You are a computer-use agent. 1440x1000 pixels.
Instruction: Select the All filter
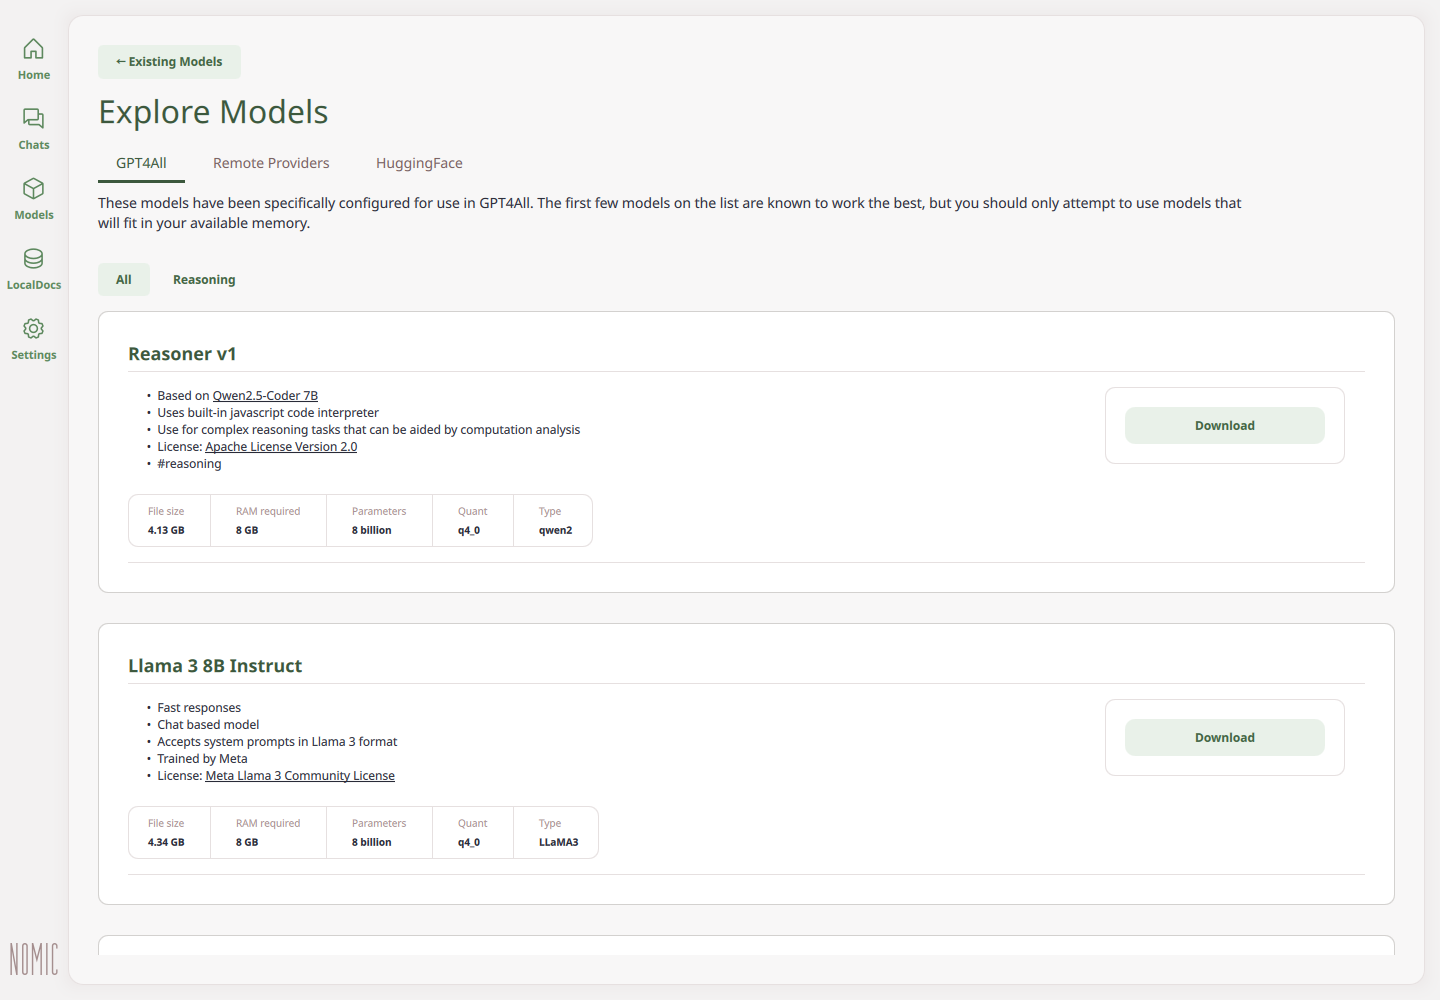(x=124, y=280)
